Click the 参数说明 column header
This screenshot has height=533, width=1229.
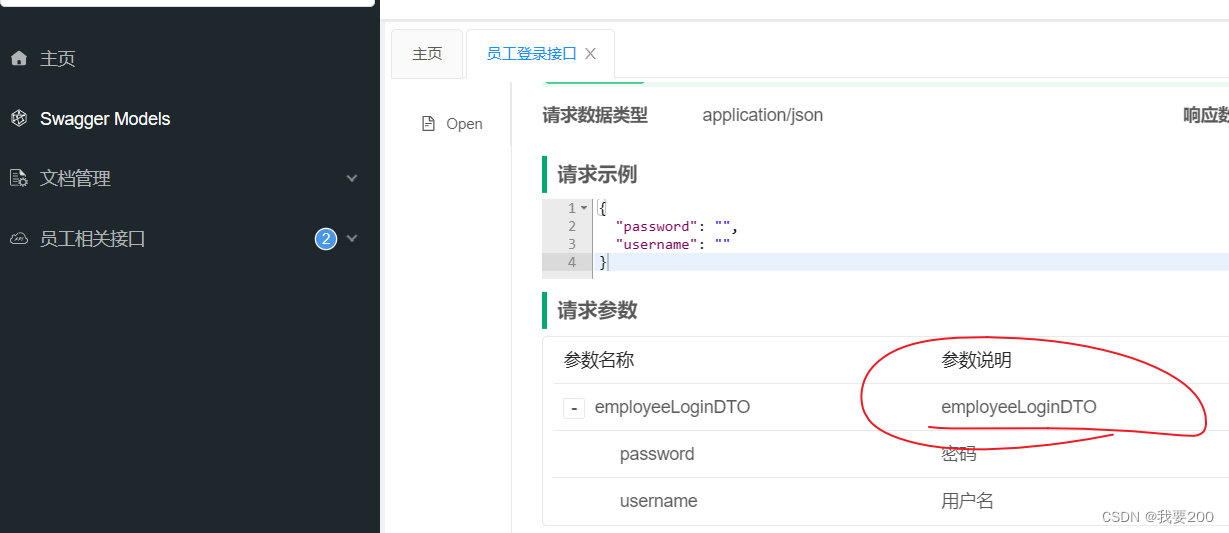point(977,360)
